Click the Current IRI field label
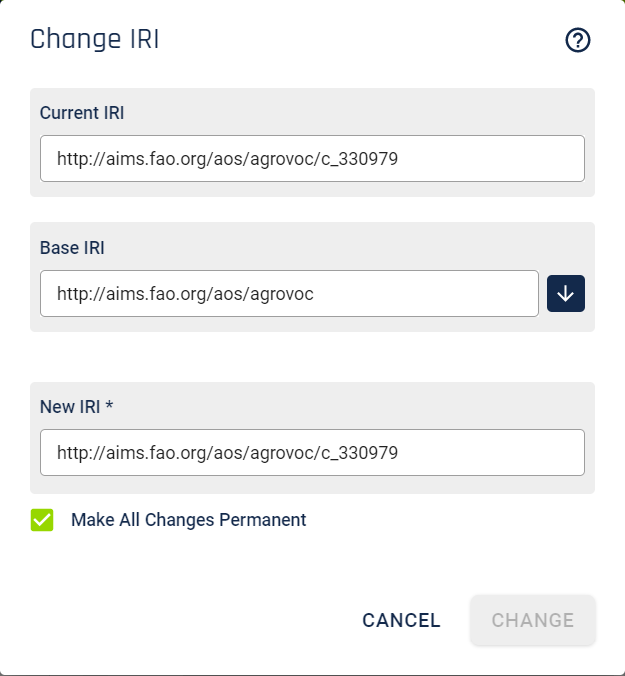Viewport: 625px width, 676px height. click(82, 113)
